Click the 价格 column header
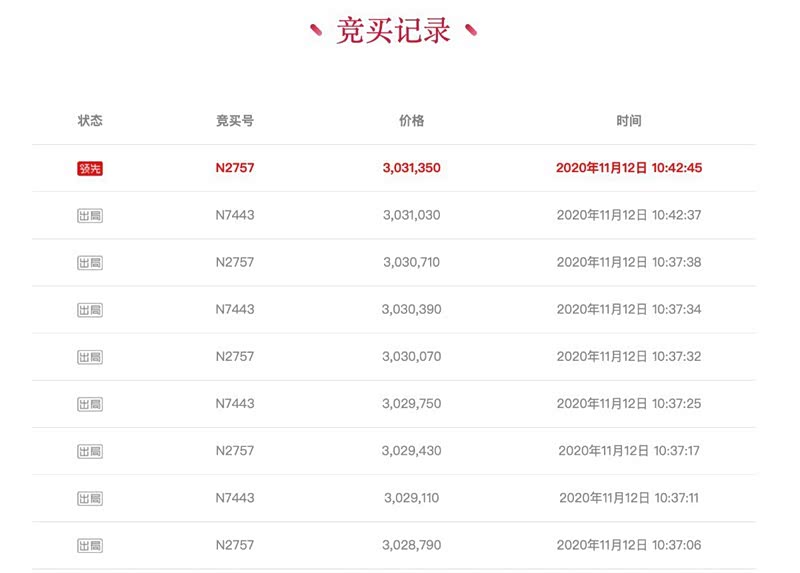 pos(411,121)
